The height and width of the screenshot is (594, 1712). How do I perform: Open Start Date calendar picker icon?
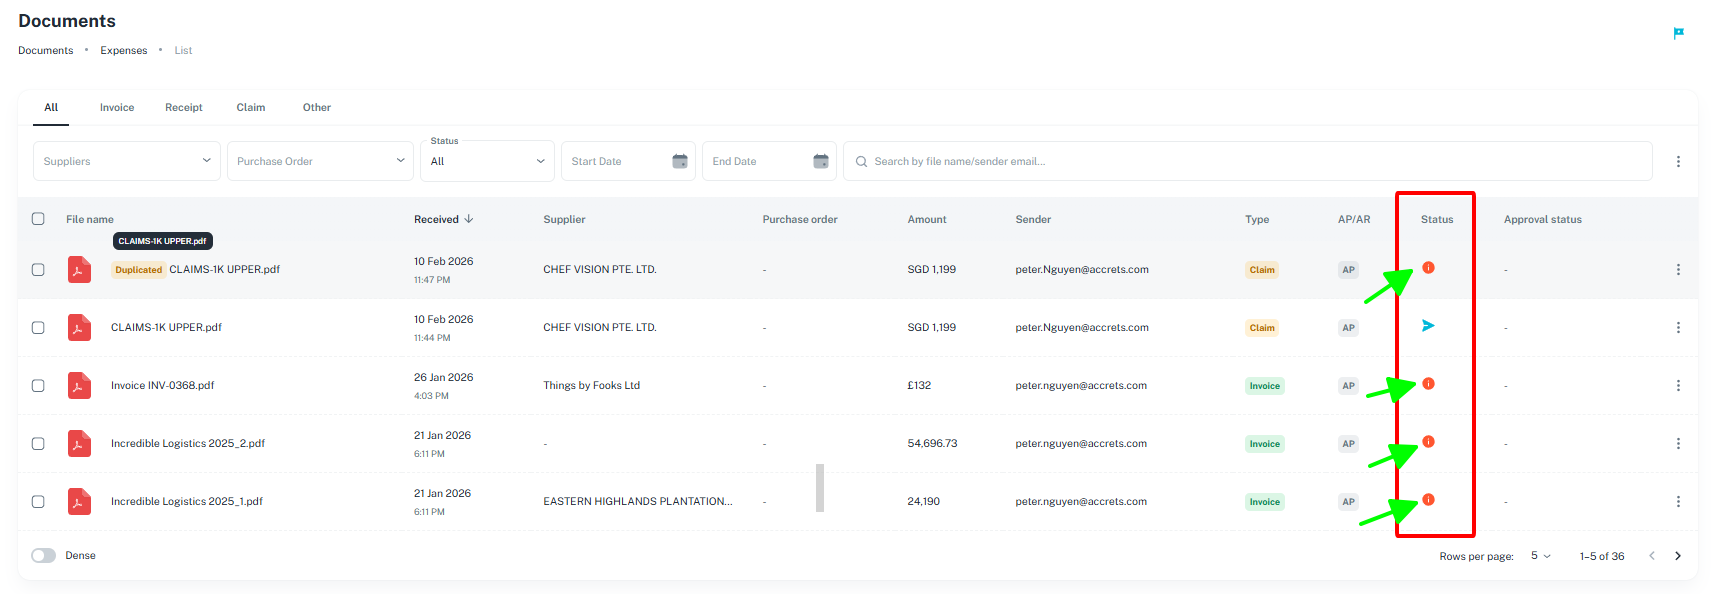point(680,161)
